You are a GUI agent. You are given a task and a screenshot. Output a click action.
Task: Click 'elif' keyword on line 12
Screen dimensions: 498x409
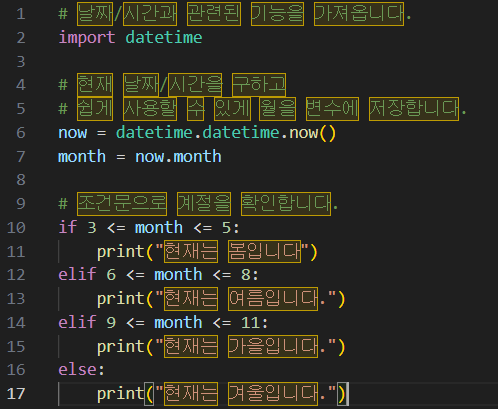click(x=77, y=275)
